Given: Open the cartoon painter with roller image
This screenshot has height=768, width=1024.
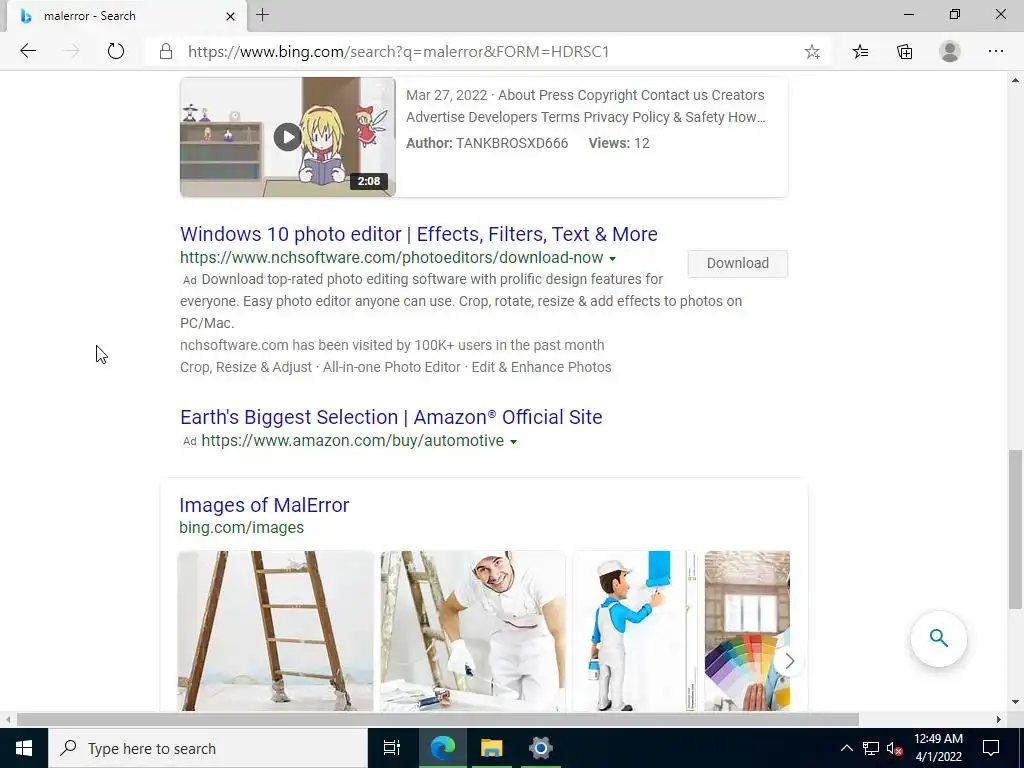Looking at the screenshot, I should [x=635, y=630].
